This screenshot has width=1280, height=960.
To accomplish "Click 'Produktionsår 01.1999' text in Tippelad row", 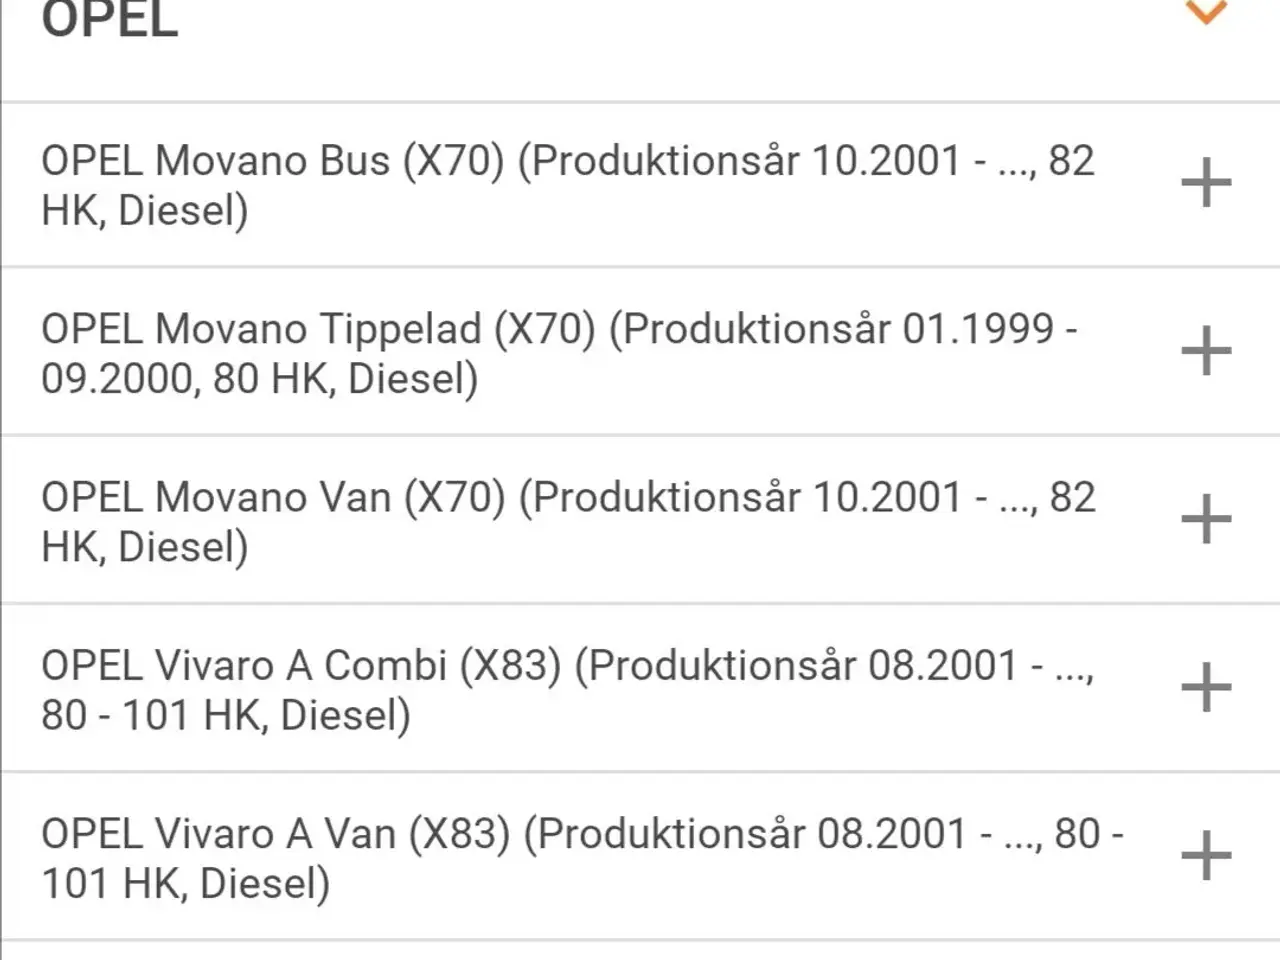I will tap(838, 329).
